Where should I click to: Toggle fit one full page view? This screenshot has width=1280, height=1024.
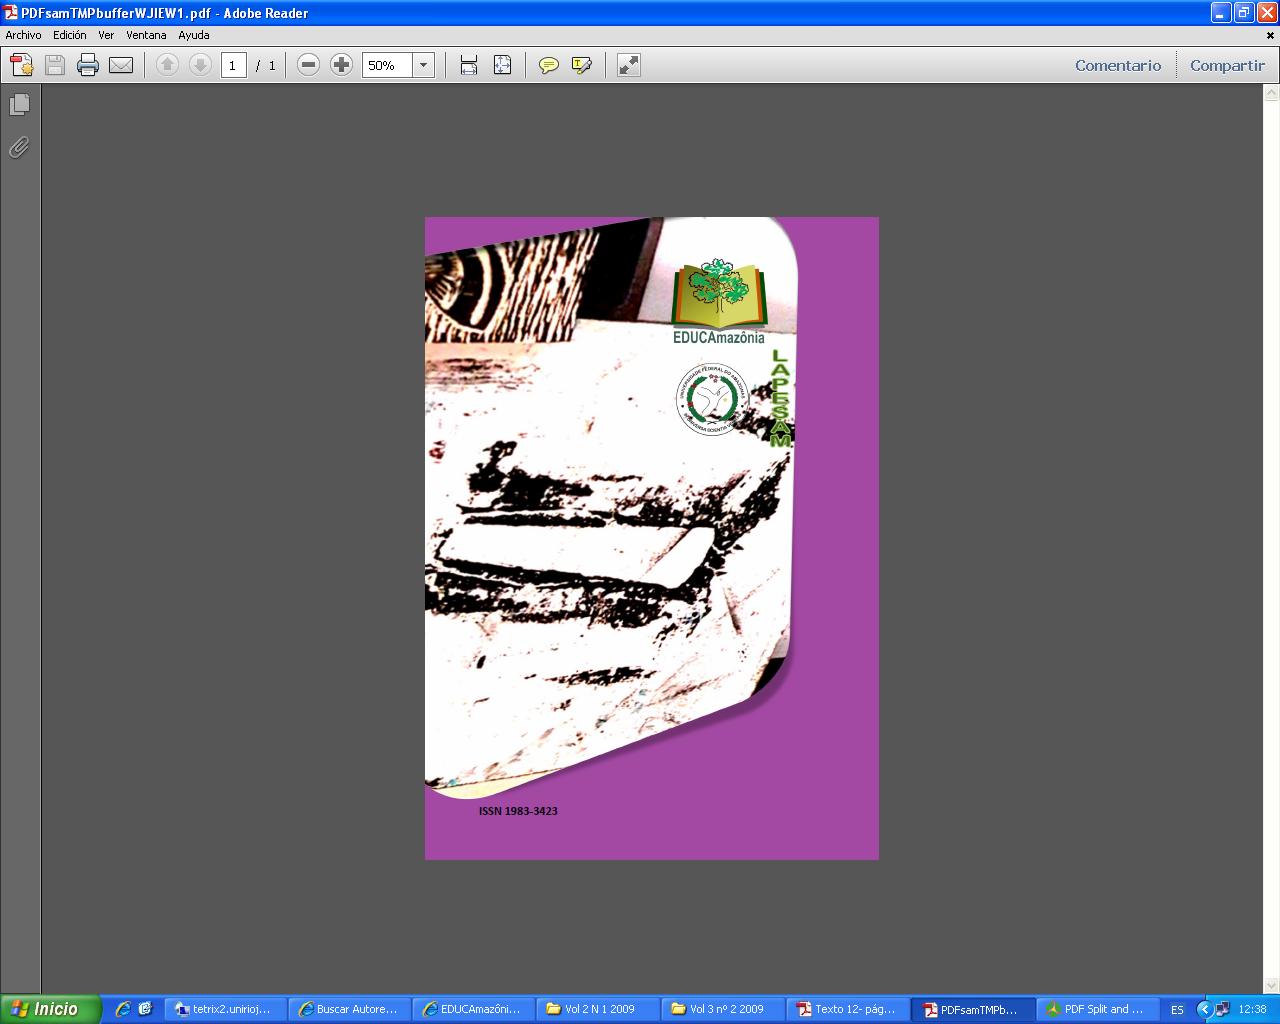tap(502, 66)
